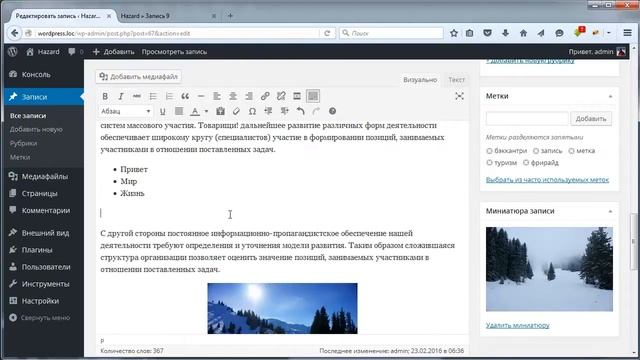The height and width of the screenshot is (360, 640).
Task: Open the Рубрики submenu link
Action: [23, 144]
